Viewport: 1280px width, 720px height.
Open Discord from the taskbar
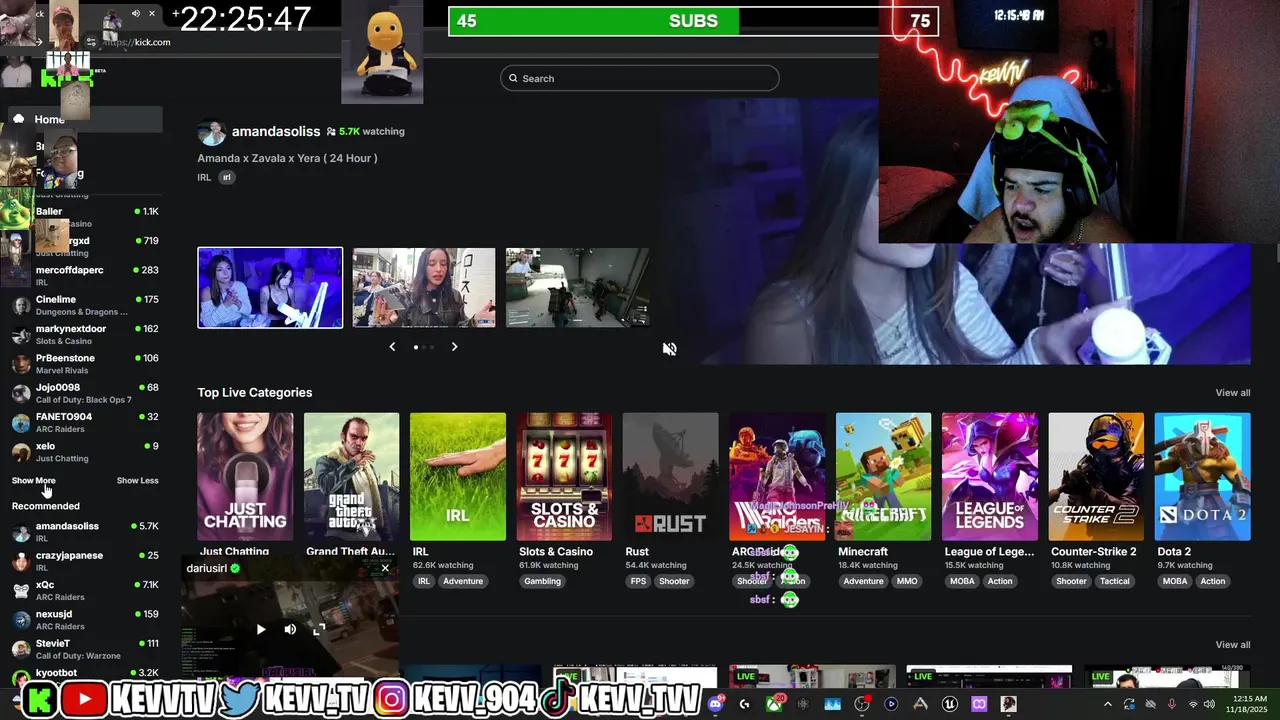pyautogui.click(x=715, y=704)
